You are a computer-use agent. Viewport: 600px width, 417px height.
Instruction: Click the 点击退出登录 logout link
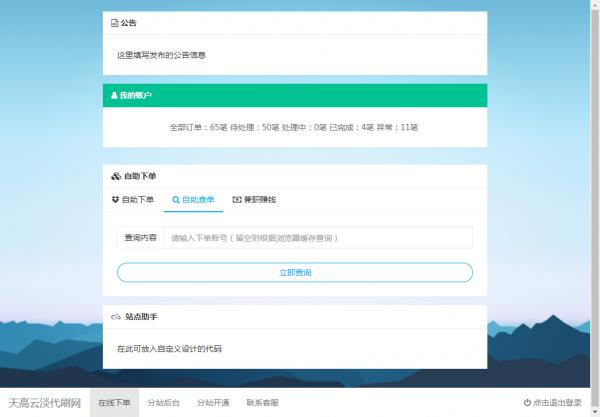coord(557,403)
